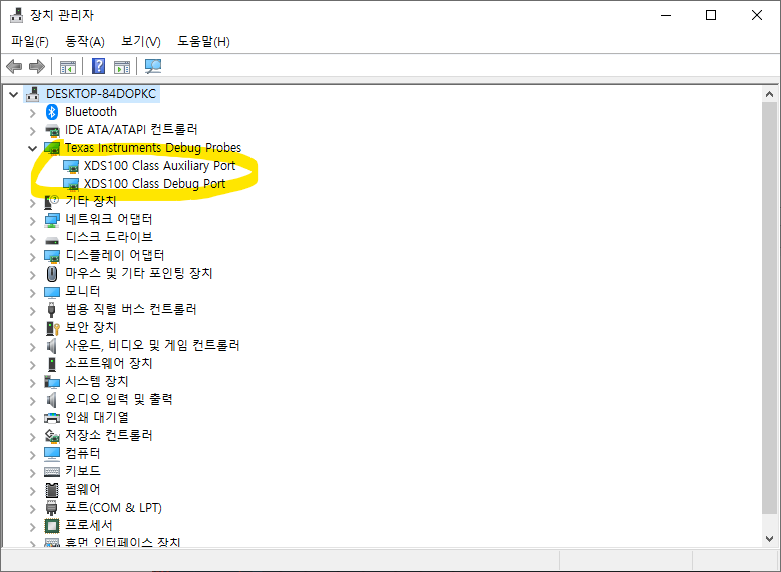Open the 동작(A) menu
The width and height of the screenshot is (781, 572).
(85, 41)
